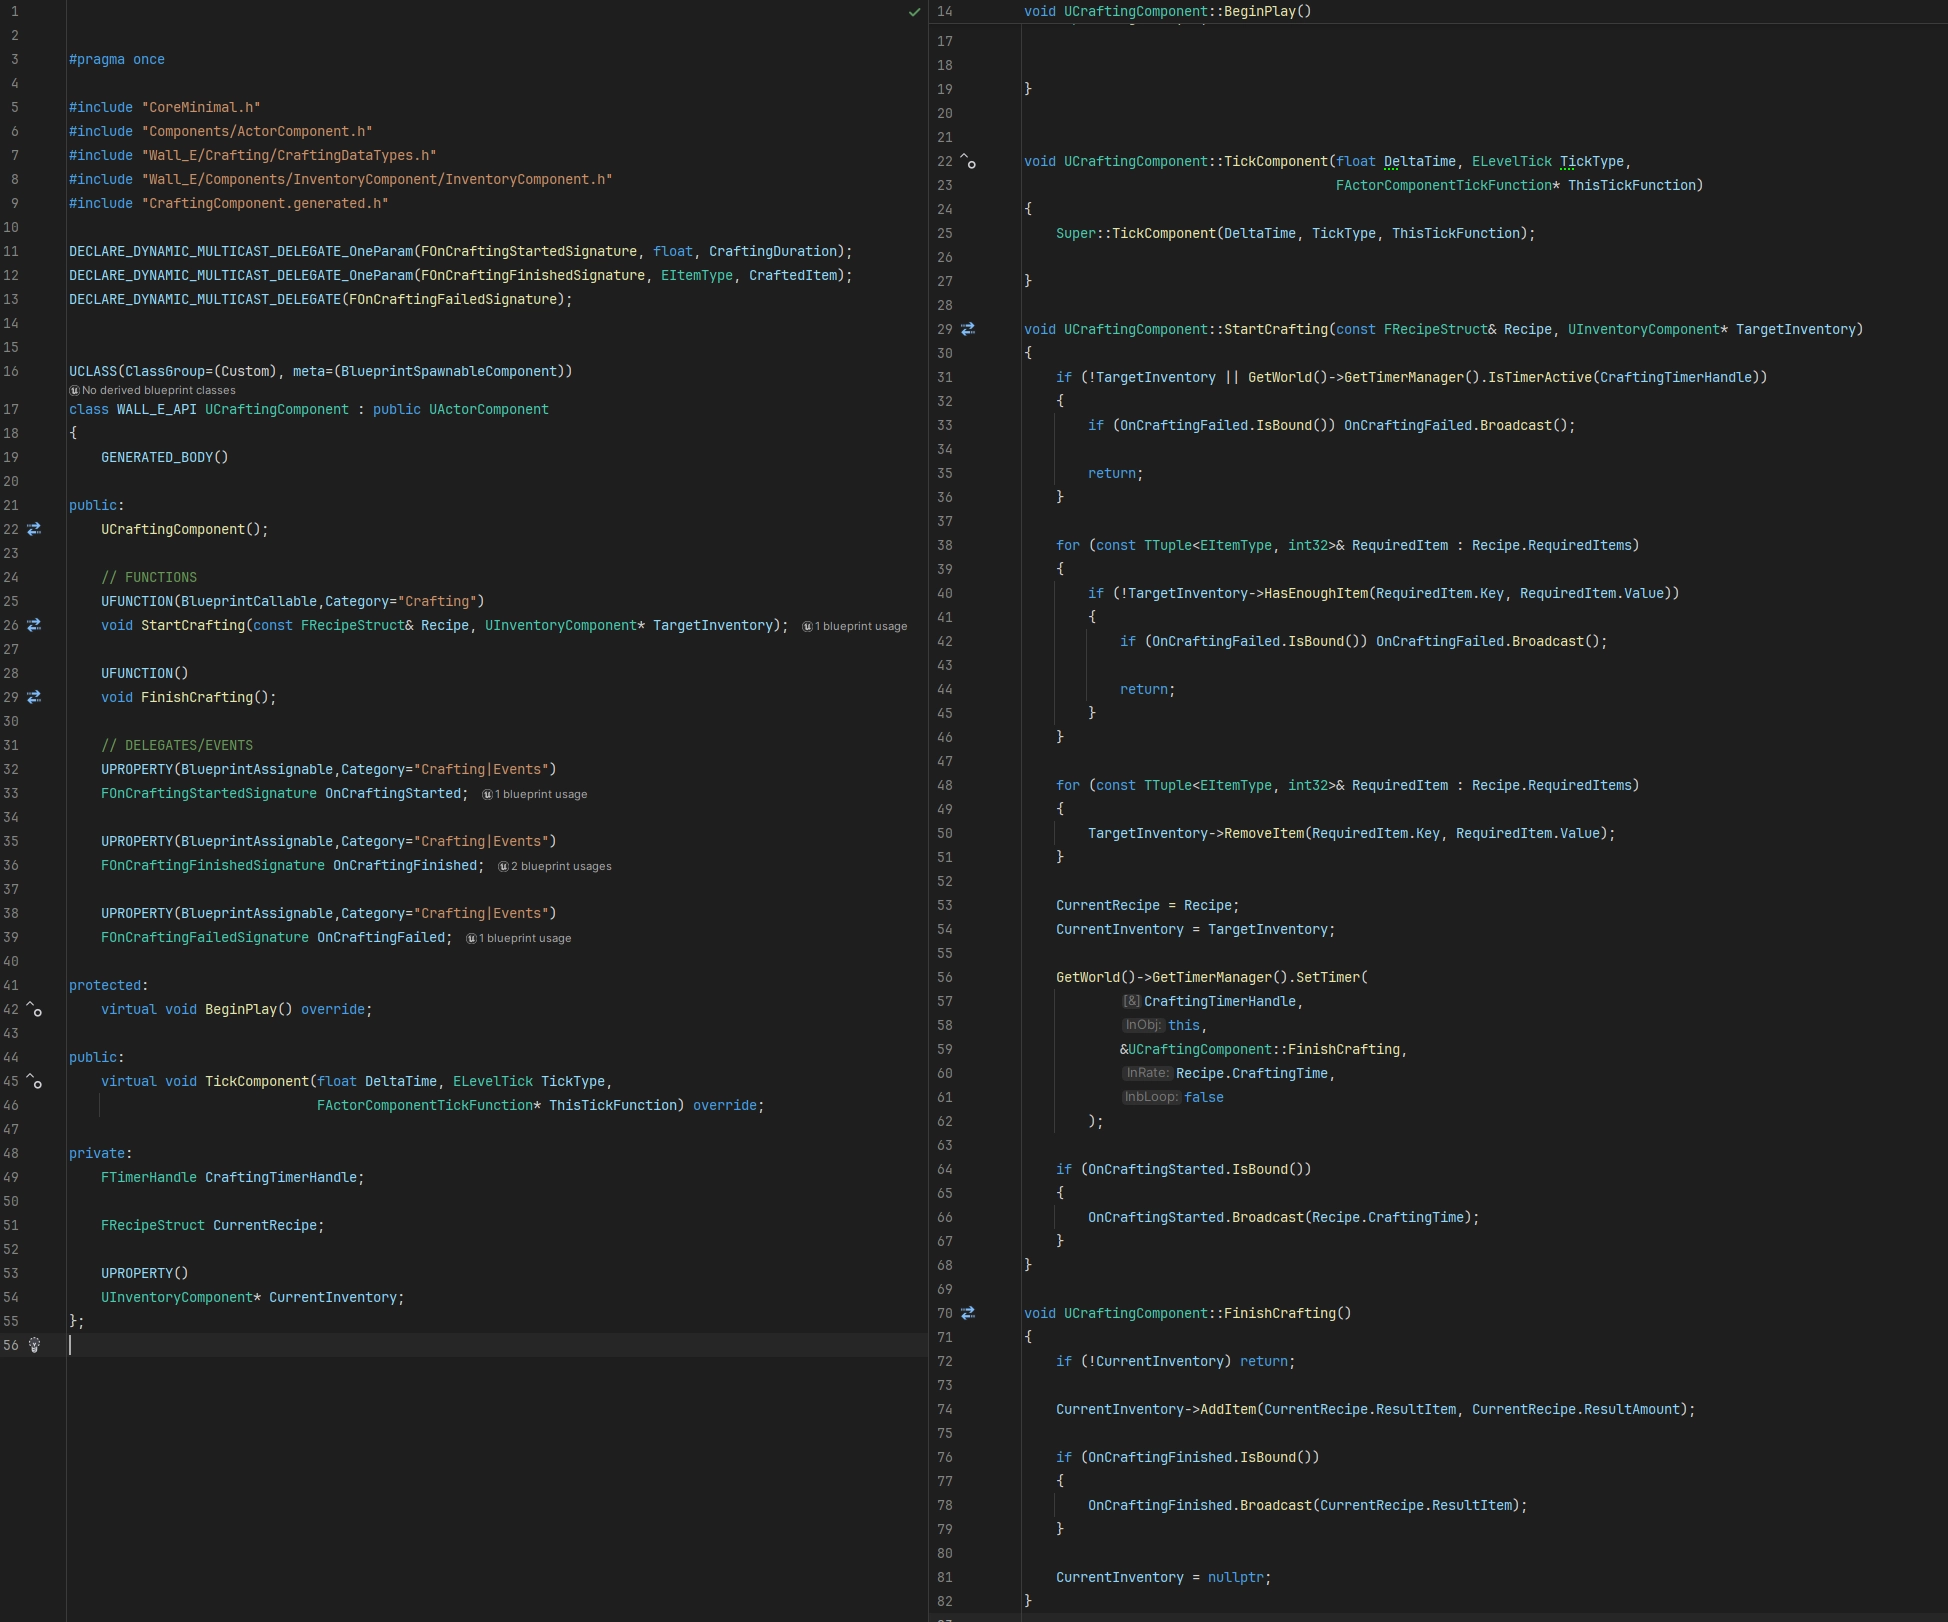The width and height of the screenshot is (1948, 1622).
Task: Click the override gutter icon for BeginPlay() override
Action: coord(34,1009)
